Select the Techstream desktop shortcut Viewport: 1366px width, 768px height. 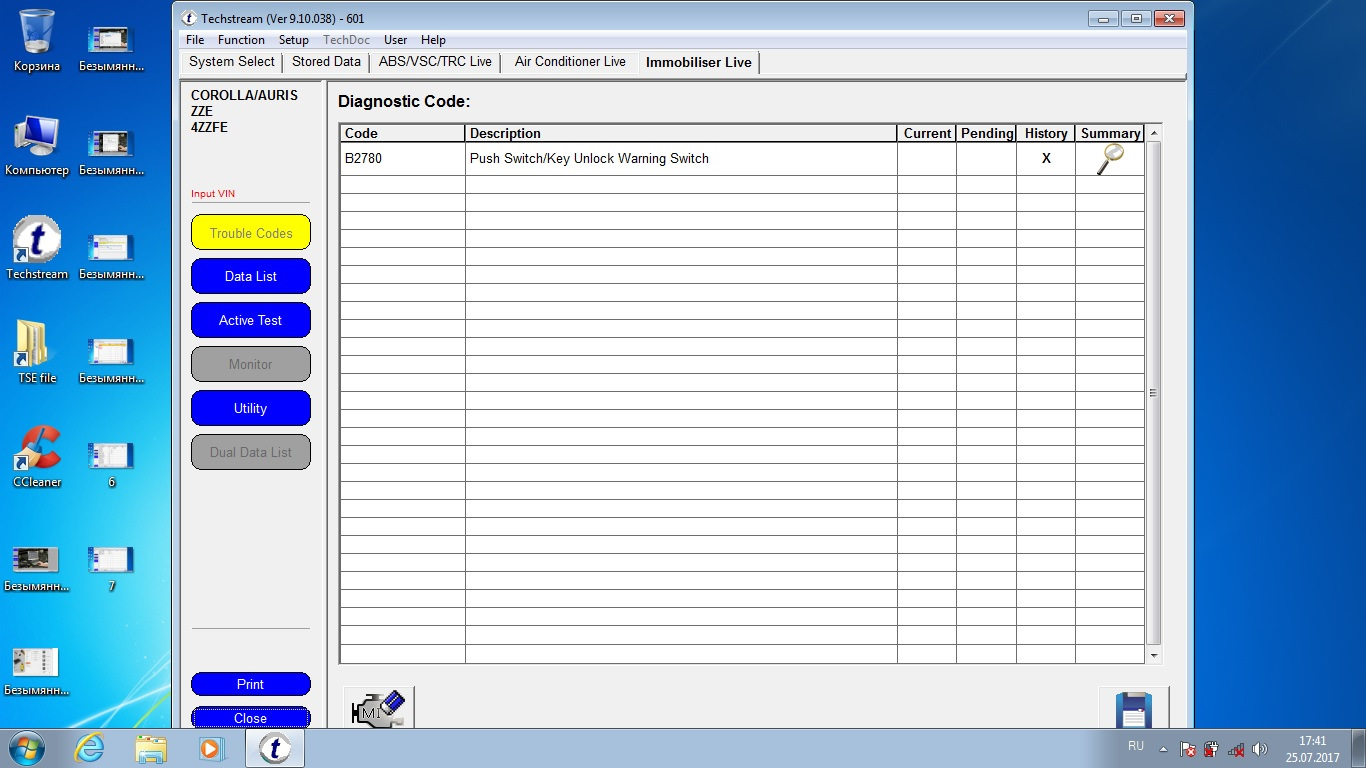37,250
